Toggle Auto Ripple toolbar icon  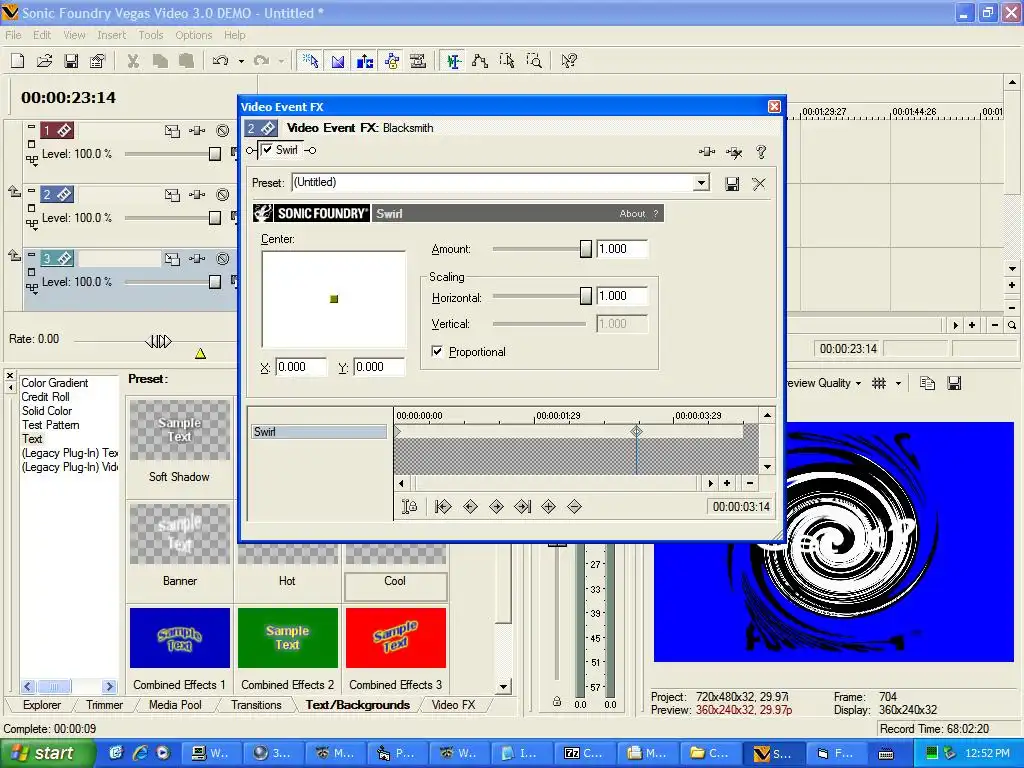365,61
